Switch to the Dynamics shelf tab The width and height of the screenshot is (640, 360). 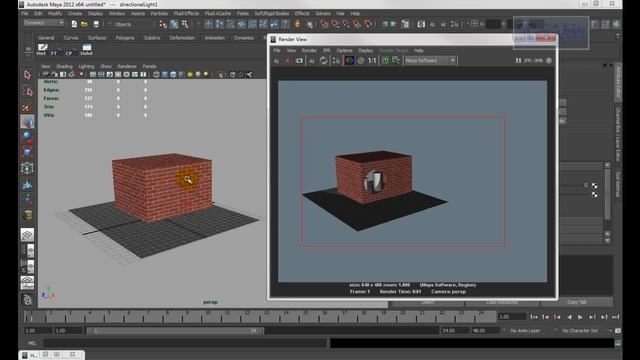tap(244, 38)
